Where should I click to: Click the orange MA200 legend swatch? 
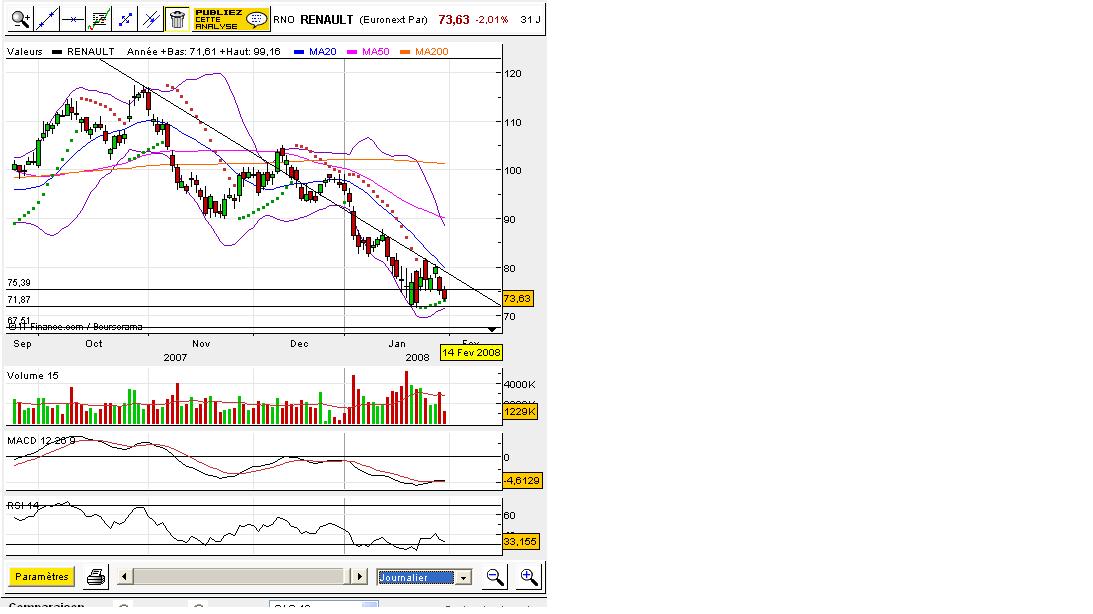[405, 52]
